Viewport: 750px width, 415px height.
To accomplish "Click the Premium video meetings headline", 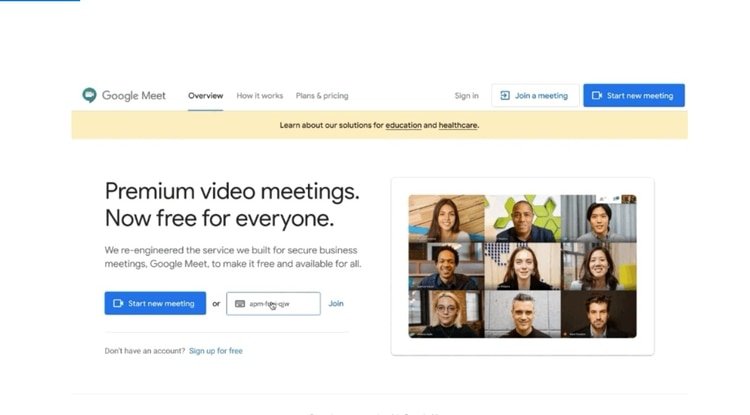I will coord(232,205).
